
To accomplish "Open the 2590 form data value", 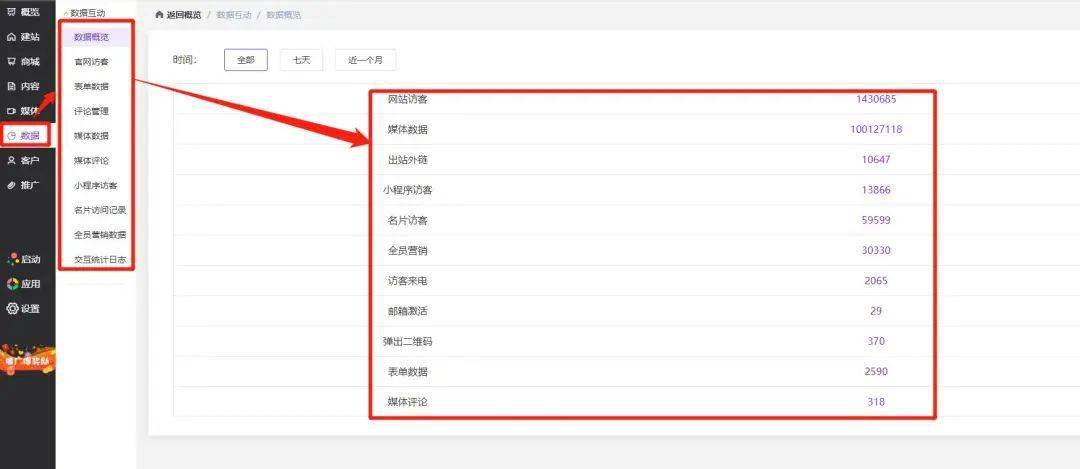I will click(x=876, y=372).
